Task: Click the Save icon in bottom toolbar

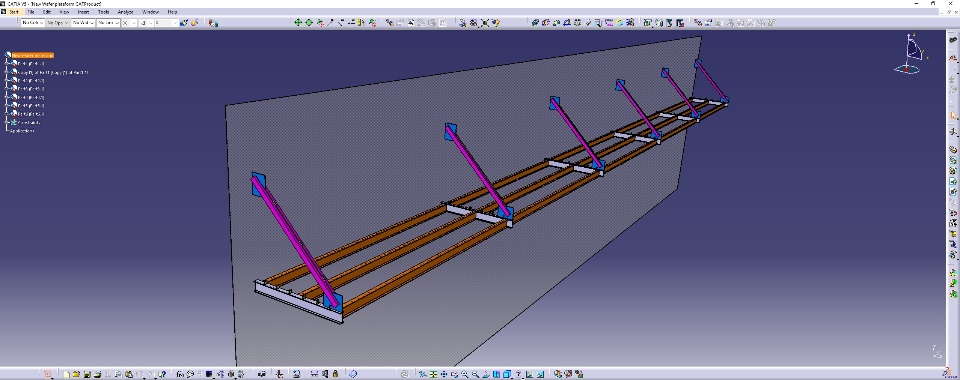Action: (87, 374)
